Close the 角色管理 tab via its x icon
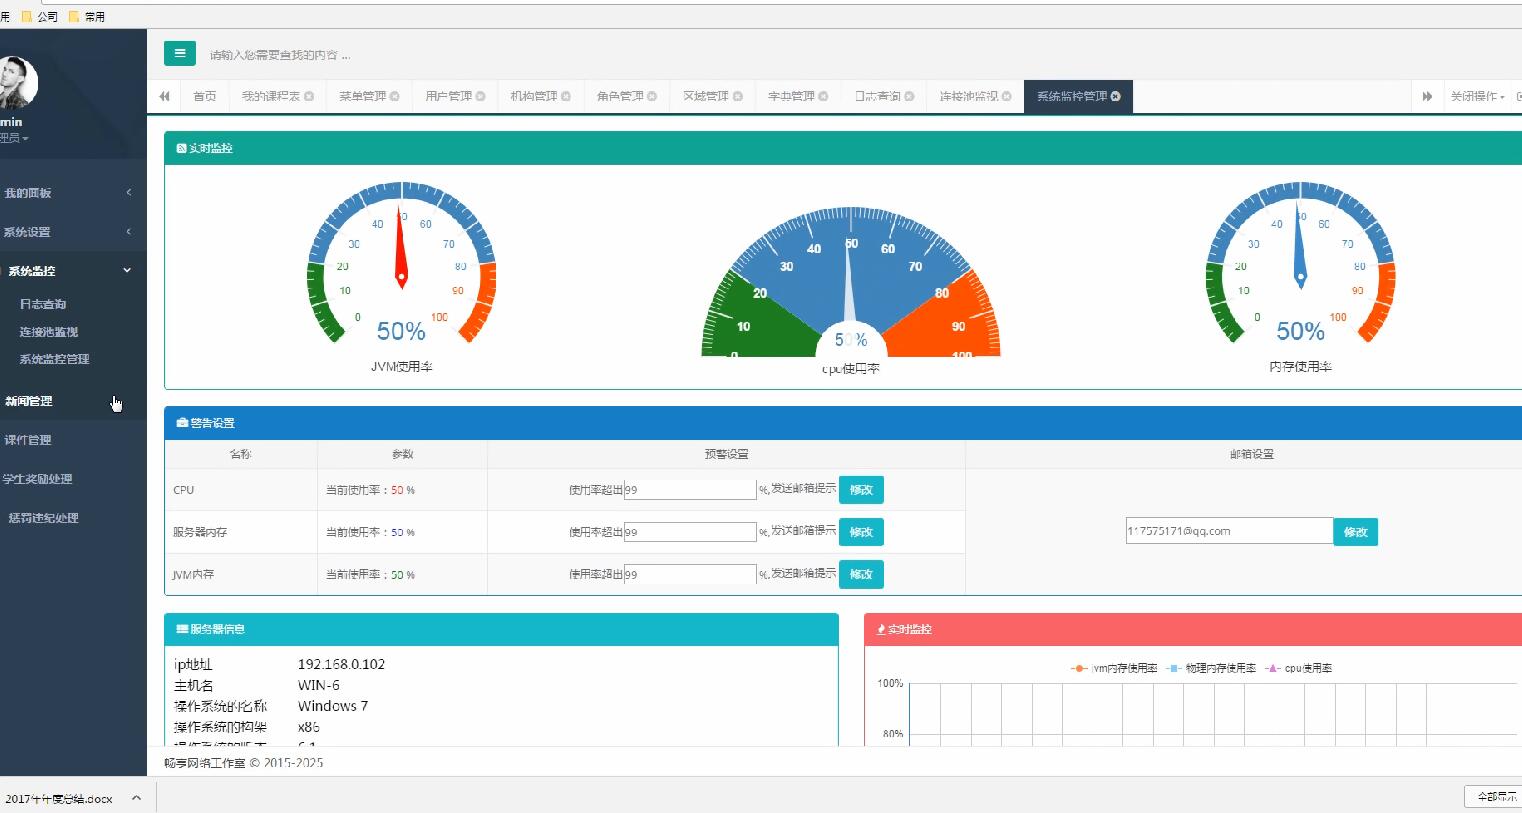This screenshot has width=1522, height=813. [x=652, y=96]
